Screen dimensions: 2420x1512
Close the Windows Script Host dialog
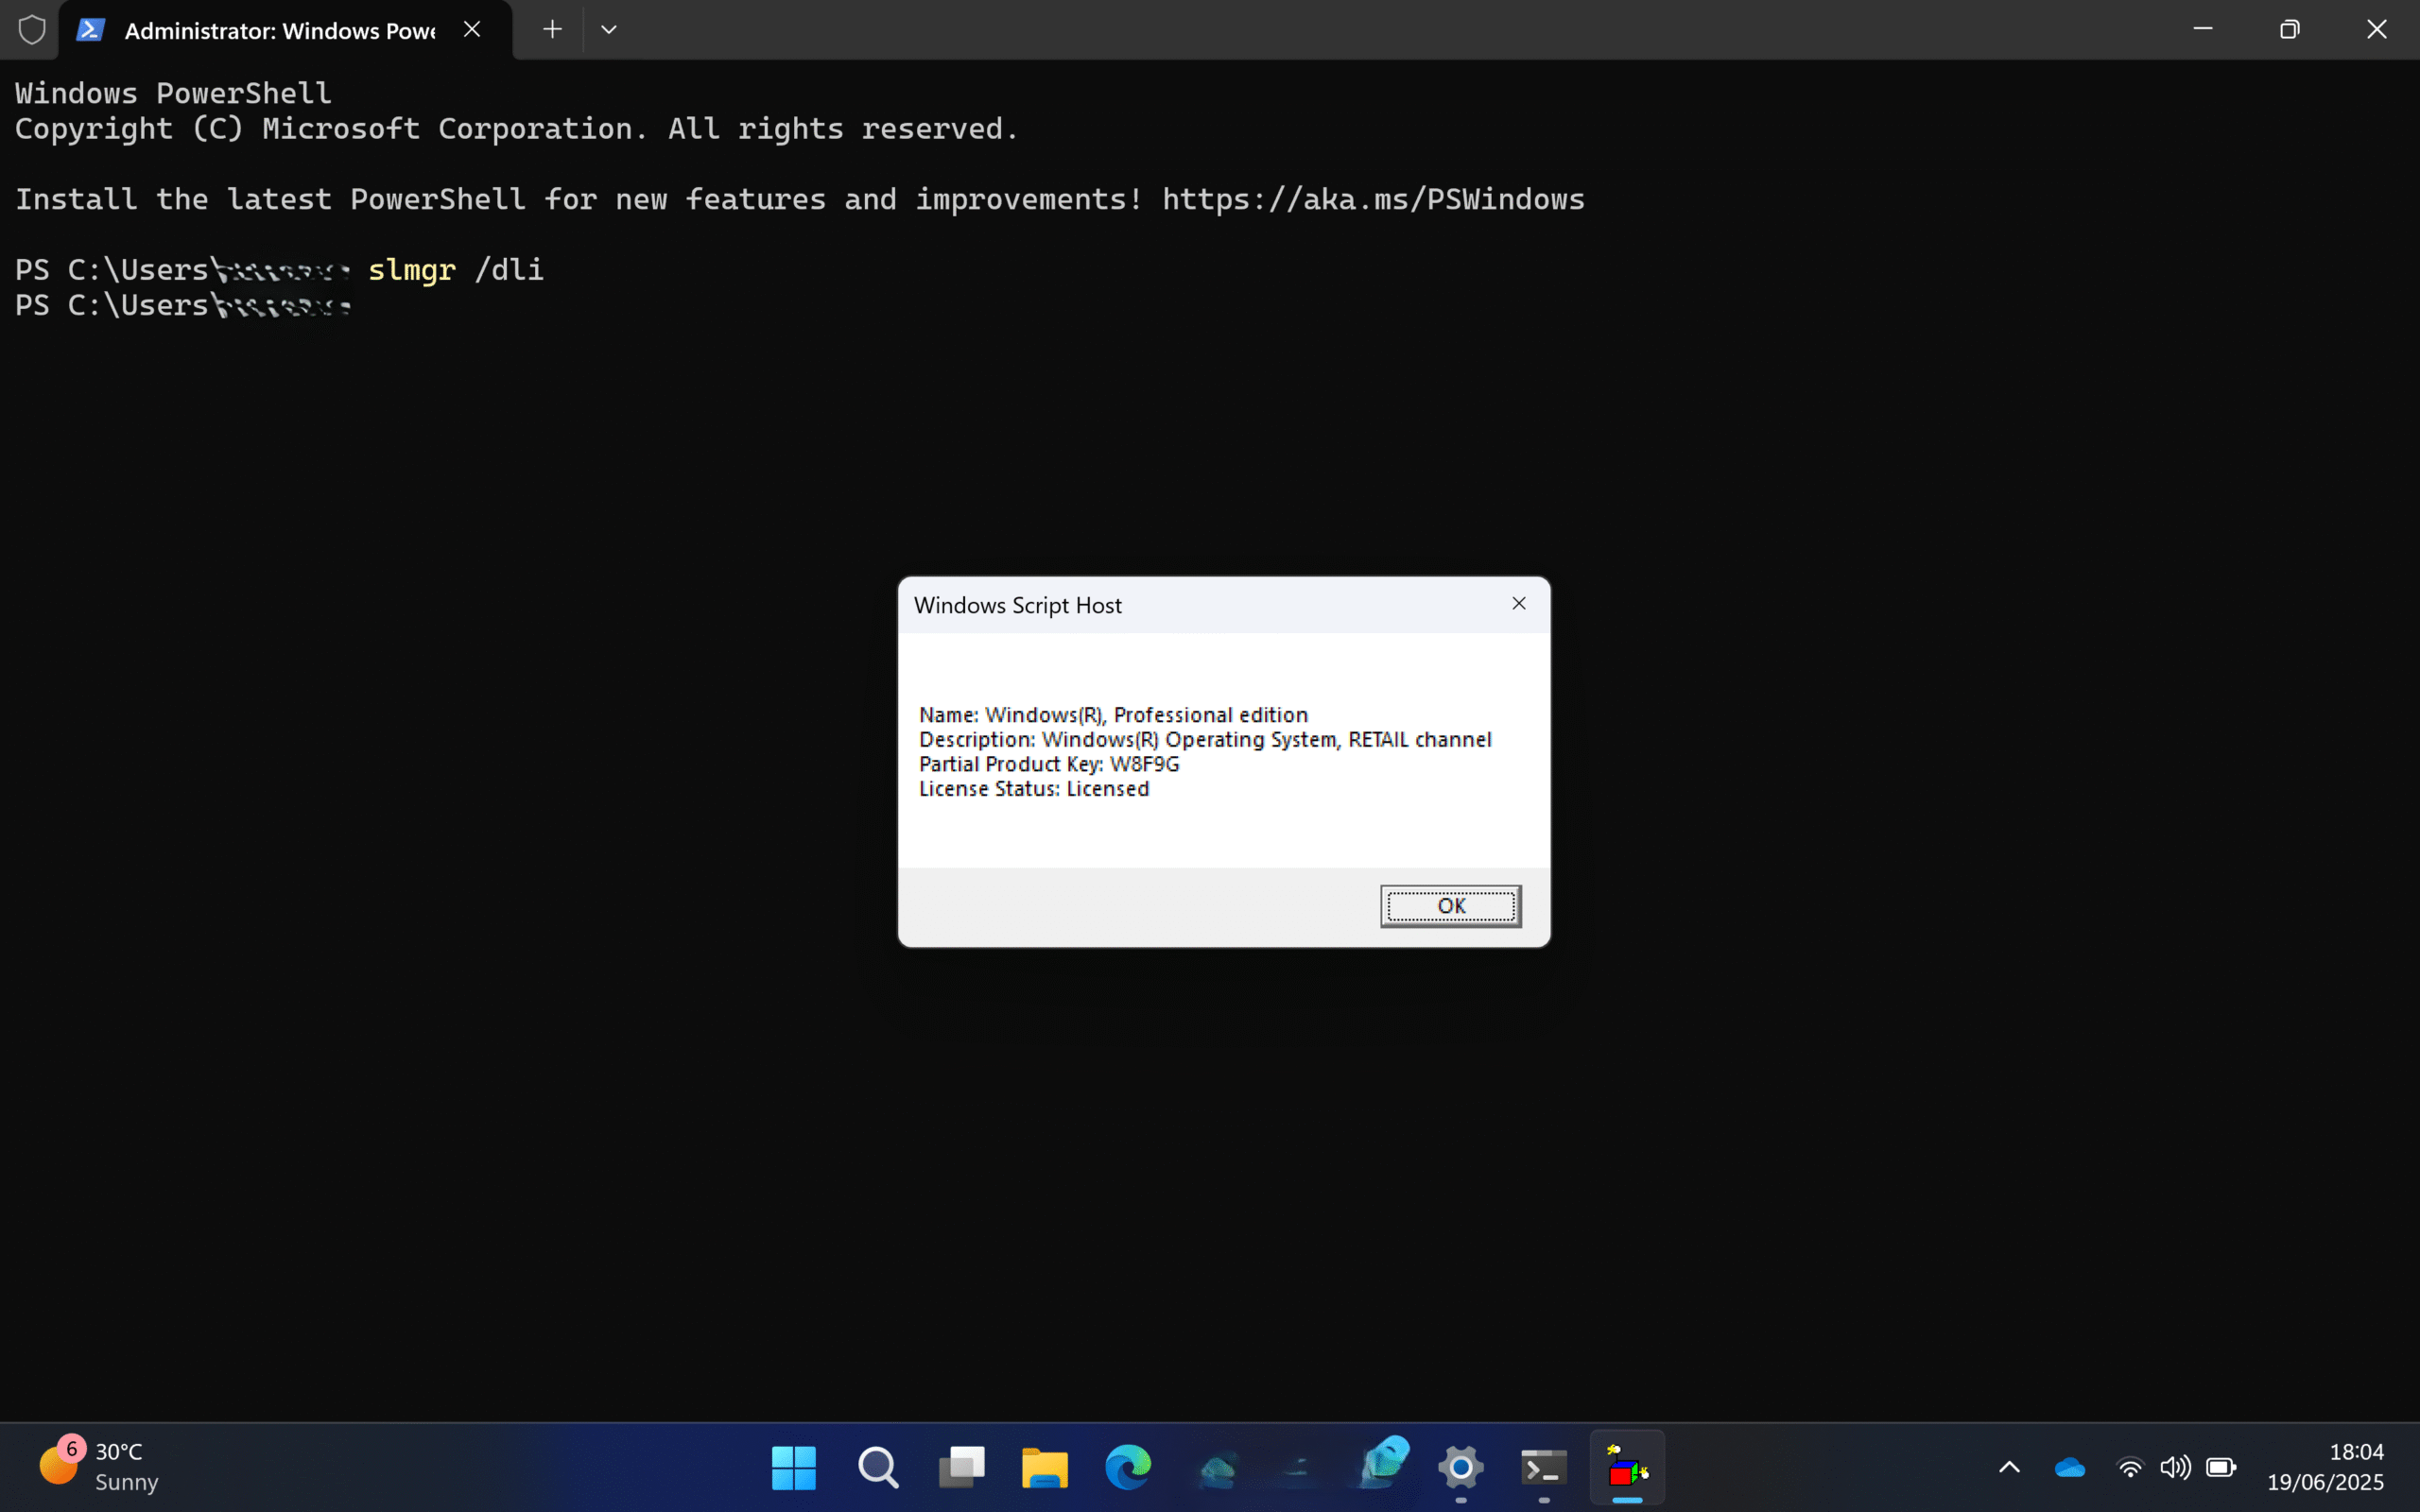coord(1518,604)
